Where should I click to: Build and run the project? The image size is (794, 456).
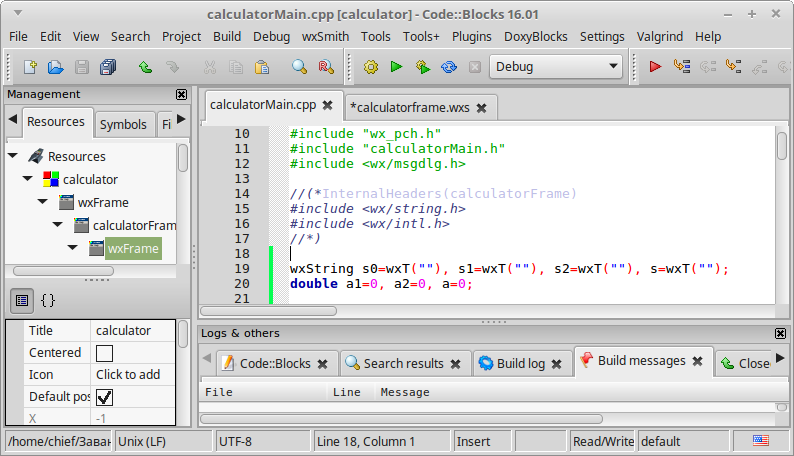(422, 67)
